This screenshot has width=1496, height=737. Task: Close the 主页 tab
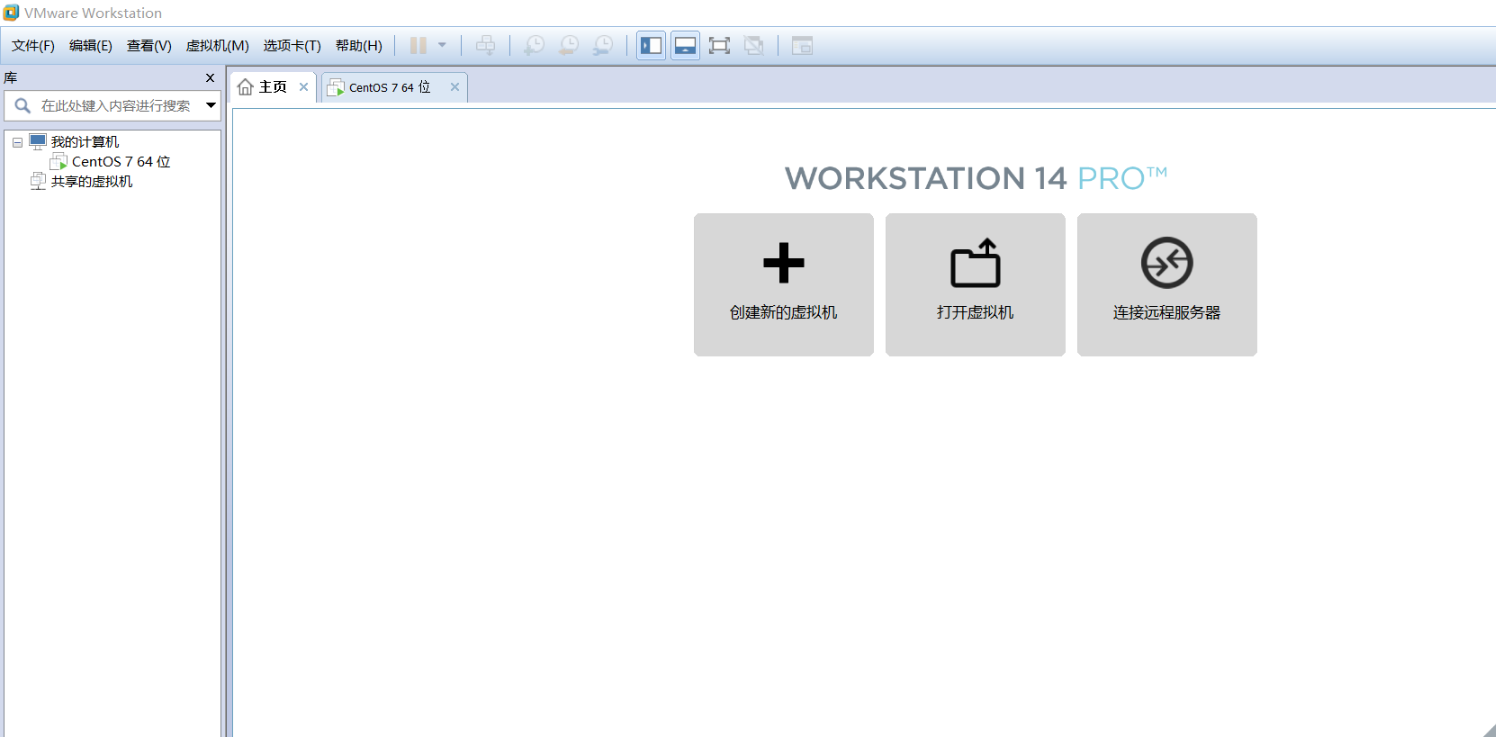click(304, 87)
